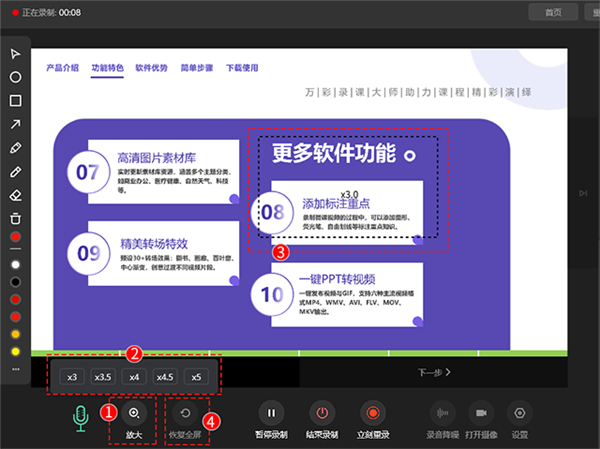Toggle 录音降噪 noise reduction

441,412
